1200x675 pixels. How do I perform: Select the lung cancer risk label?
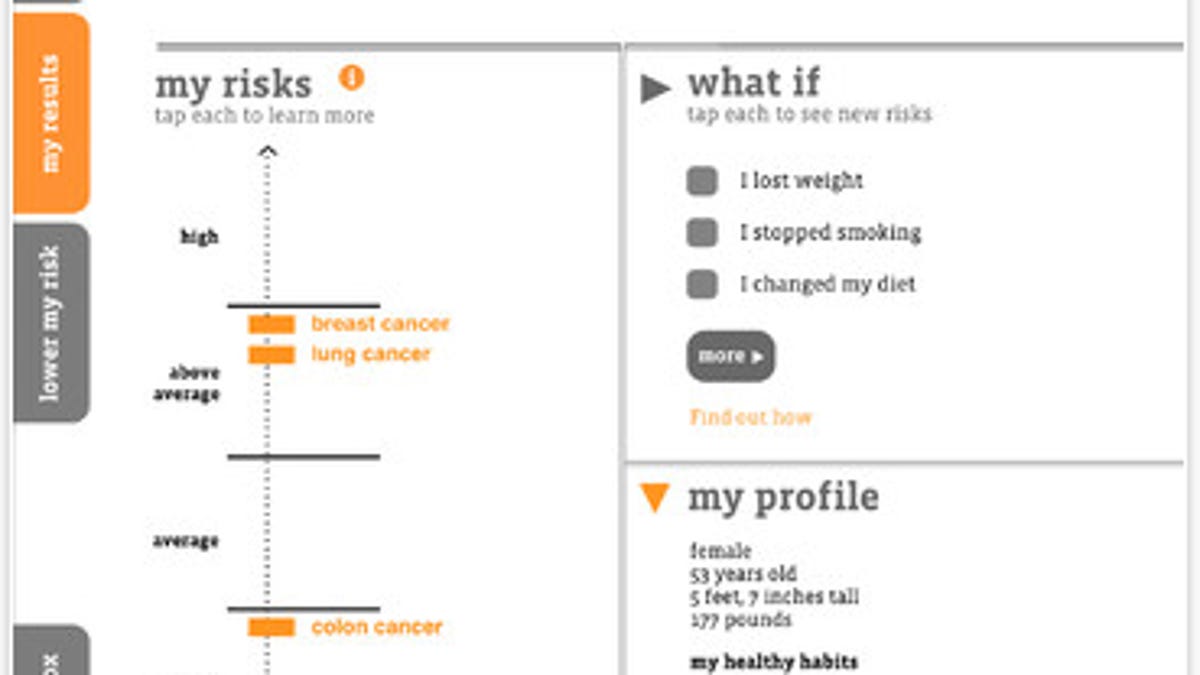(370, 355)
